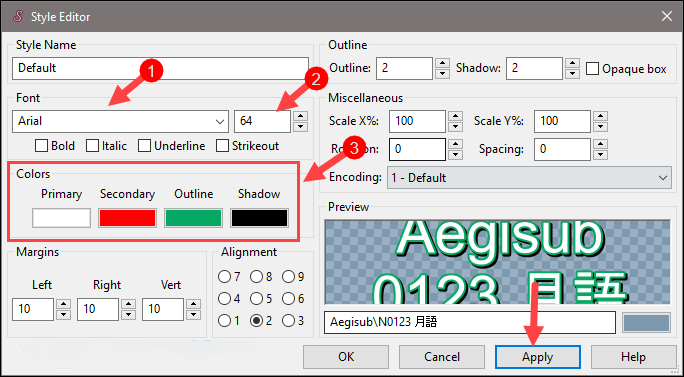Click the Style Name text field

coord(160,68)
